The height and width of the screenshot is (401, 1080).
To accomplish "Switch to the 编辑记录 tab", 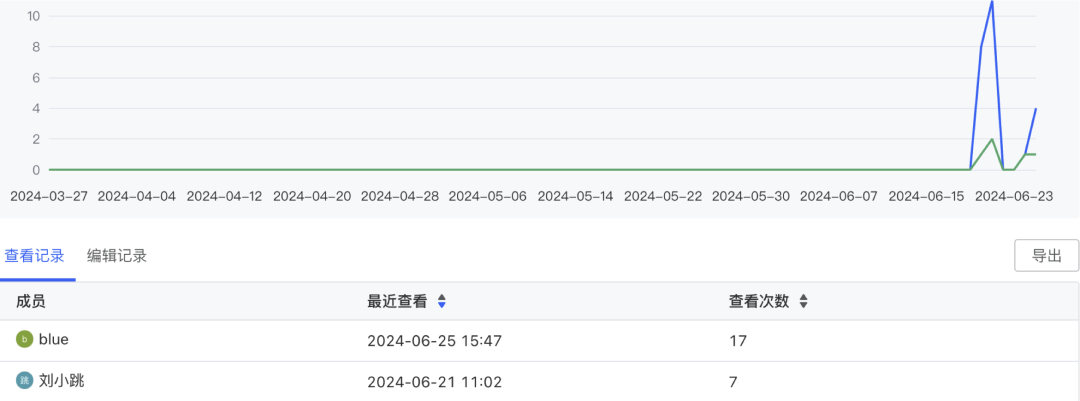I will [x=117, y=256].
